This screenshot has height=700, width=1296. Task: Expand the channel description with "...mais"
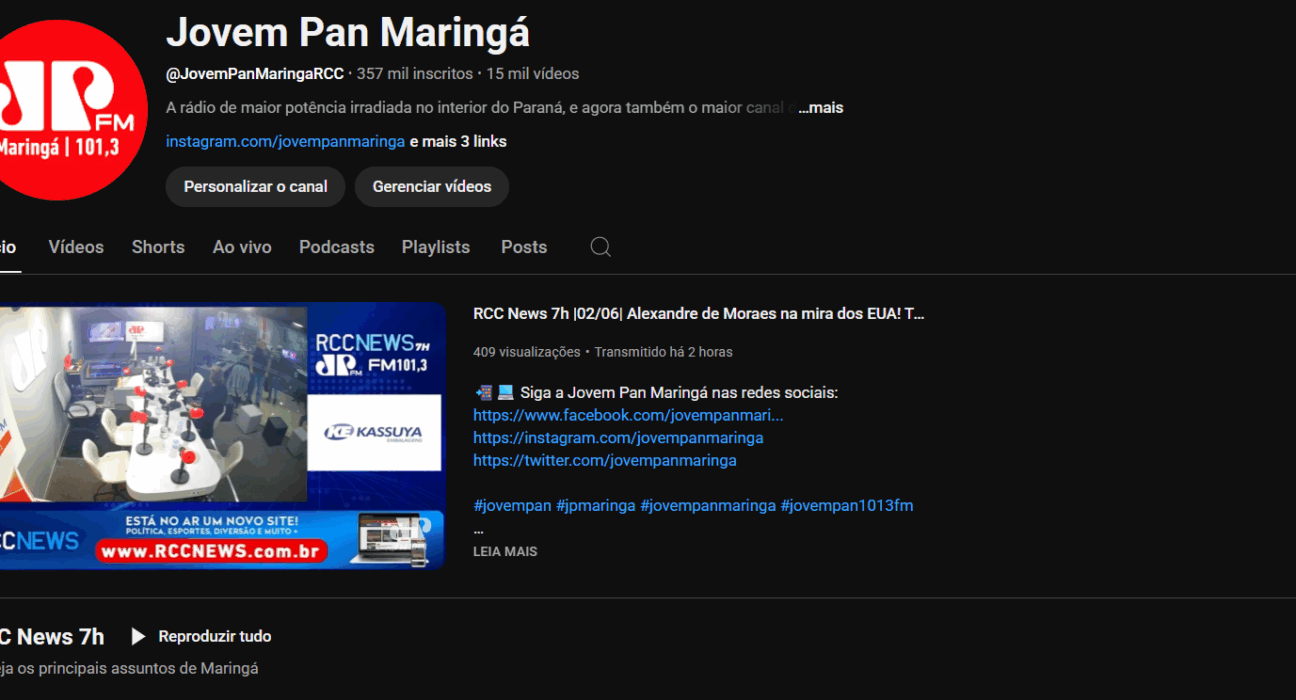pos(821,108)
